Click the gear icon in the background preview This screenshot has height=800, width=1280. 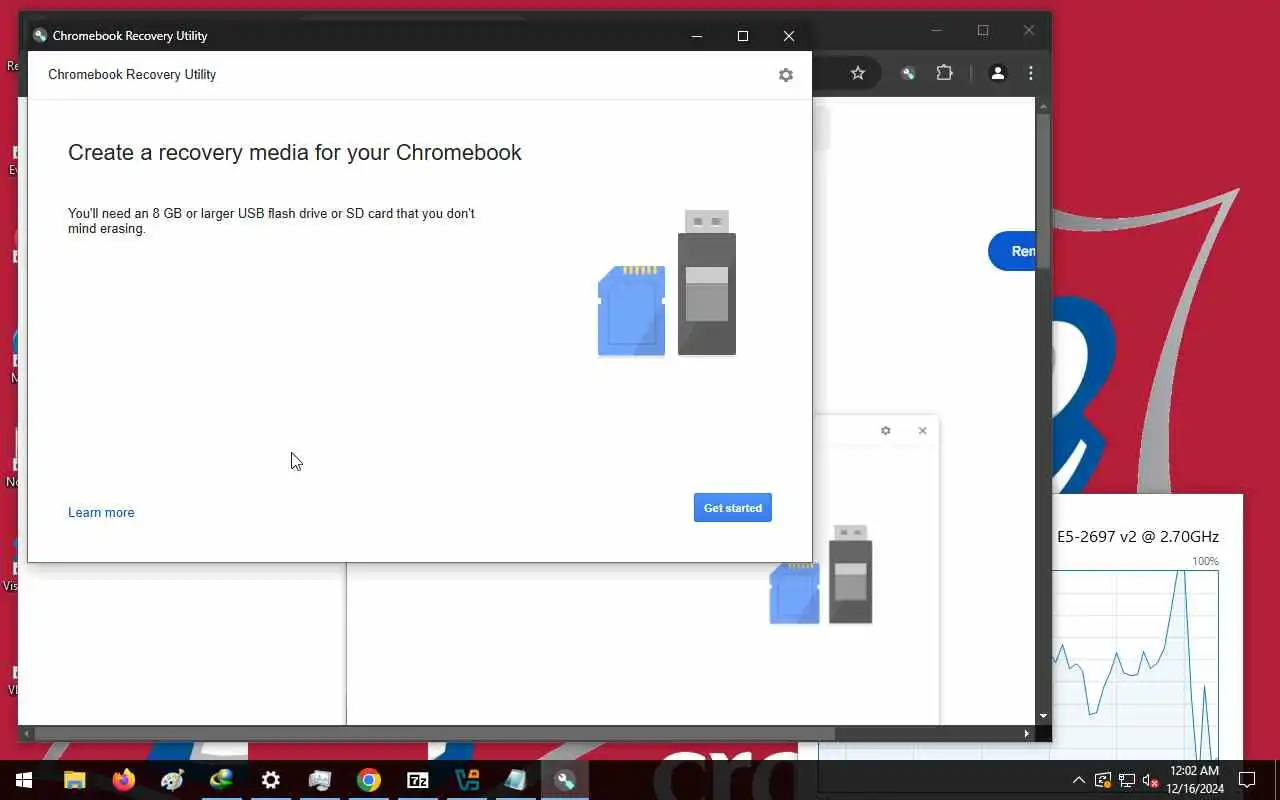885,431
